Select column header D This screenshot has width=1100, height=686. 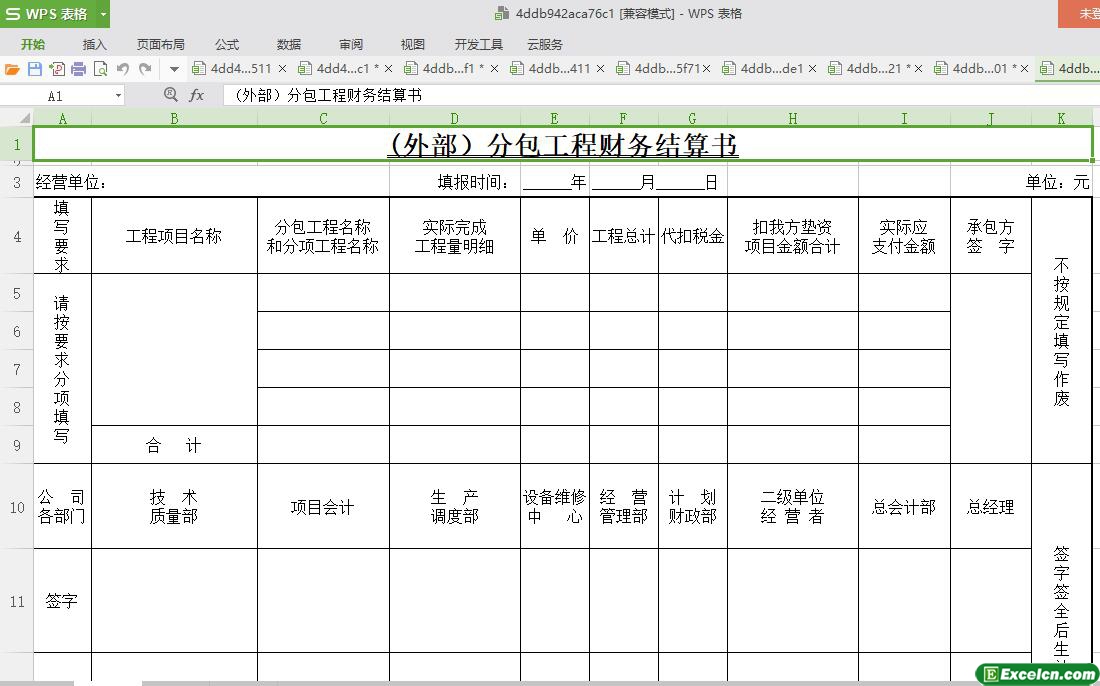(454, 119)
